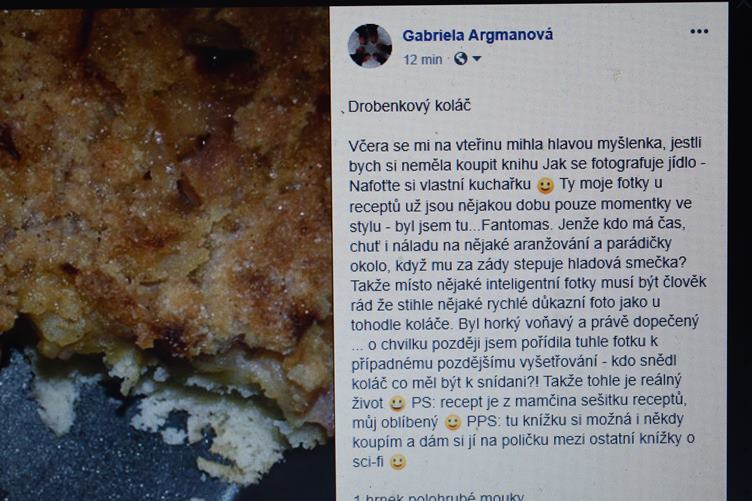Click the smiley emoji after sci-fi
The height and width of the screenshot is (501, 752).
(398, 462)
